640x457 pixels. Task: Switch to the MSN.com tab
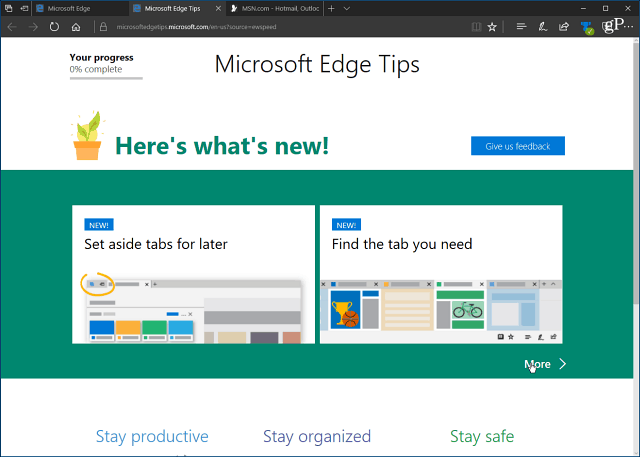(276, 8)
